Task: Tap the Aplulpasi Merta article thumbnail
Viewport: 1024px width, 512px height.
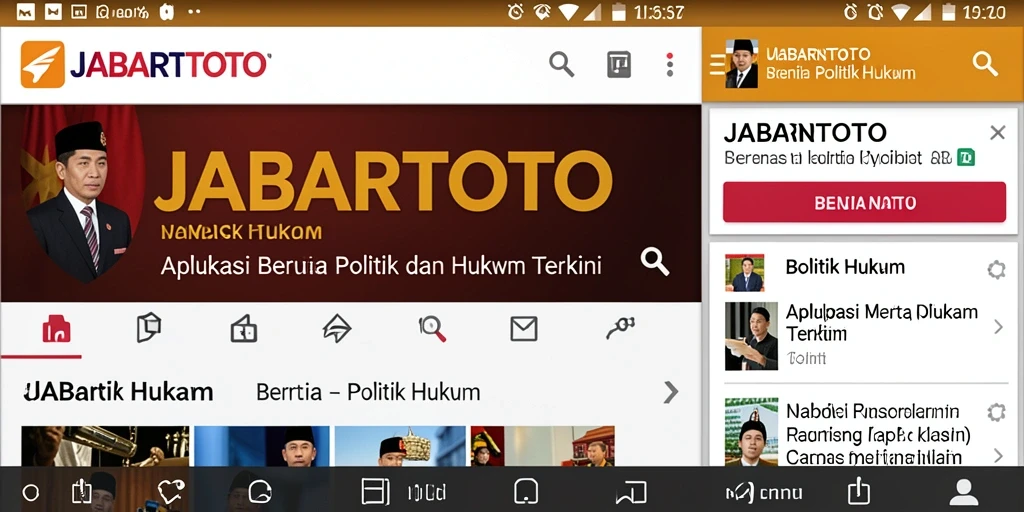Action: coord(751,336)
